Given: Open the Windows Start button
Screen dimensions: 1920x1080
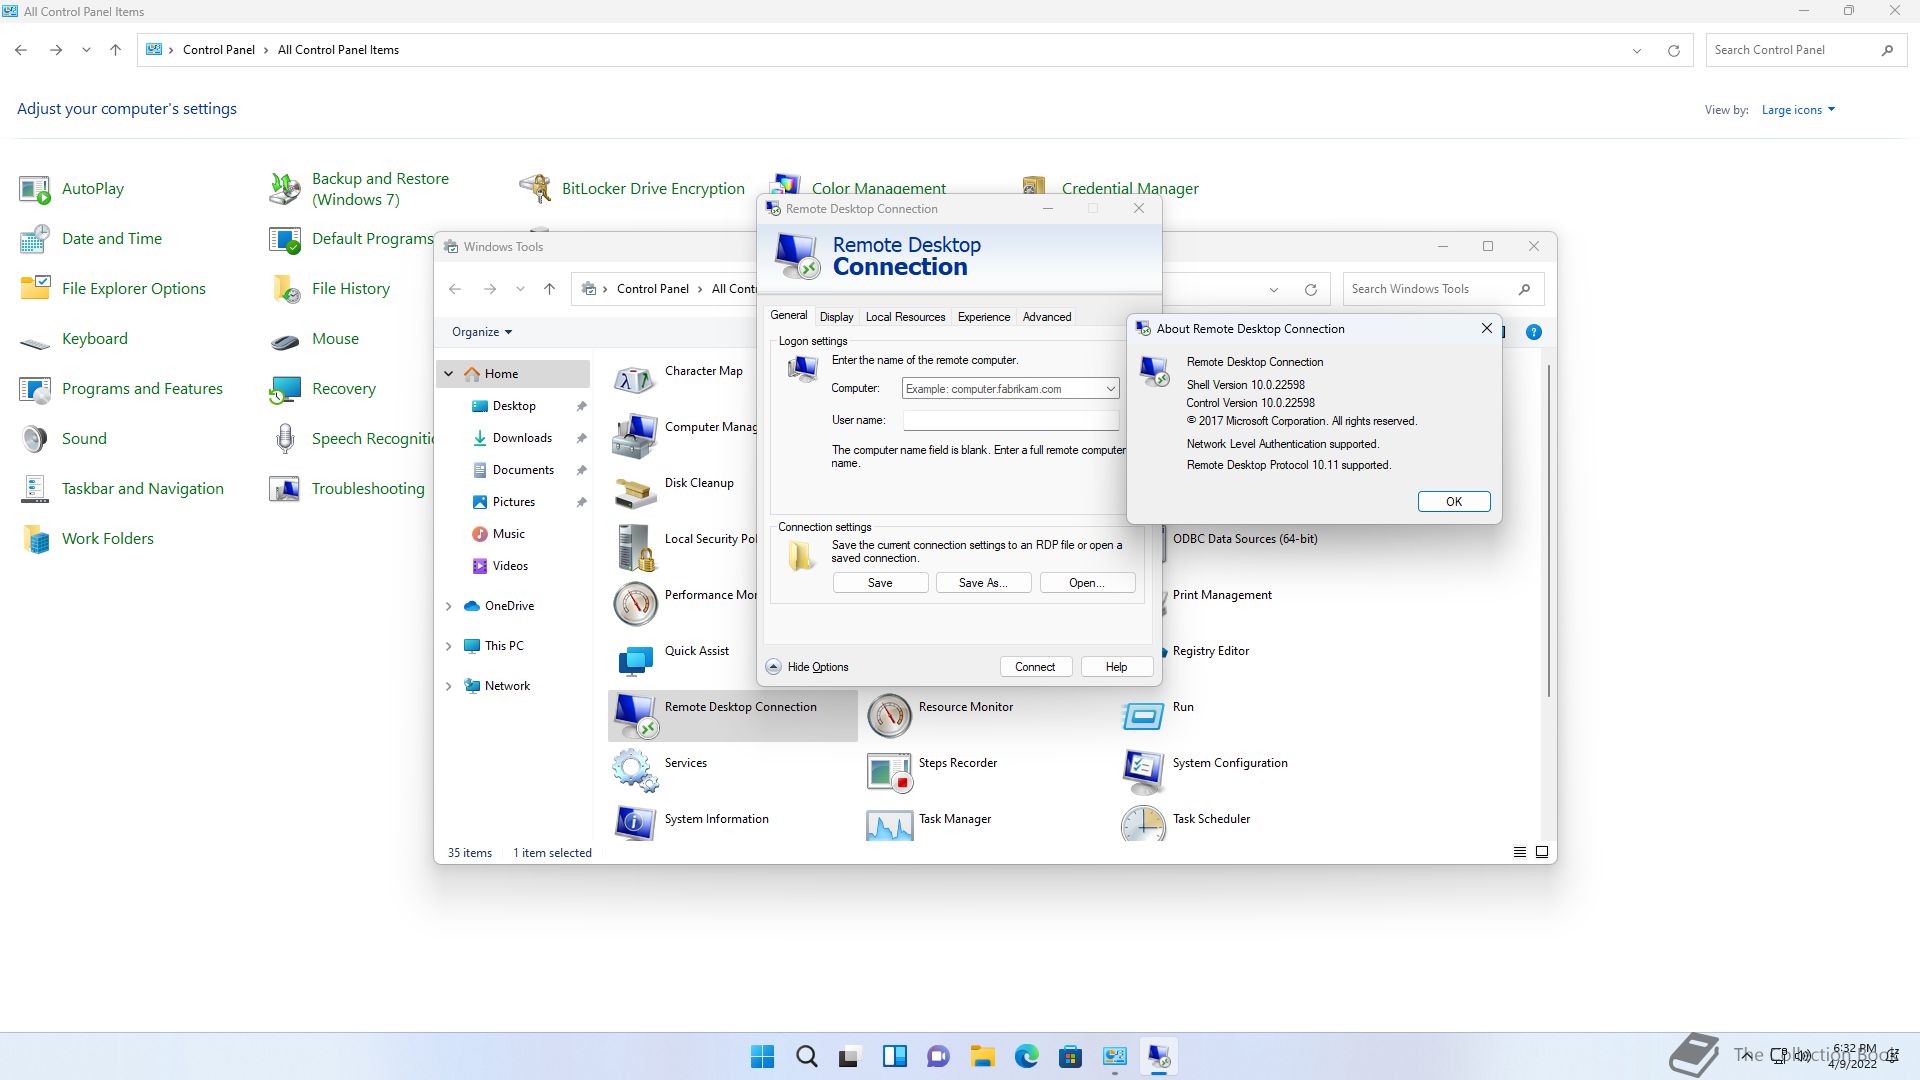Looking at the screenshot, I should (x=762, y=1056).
